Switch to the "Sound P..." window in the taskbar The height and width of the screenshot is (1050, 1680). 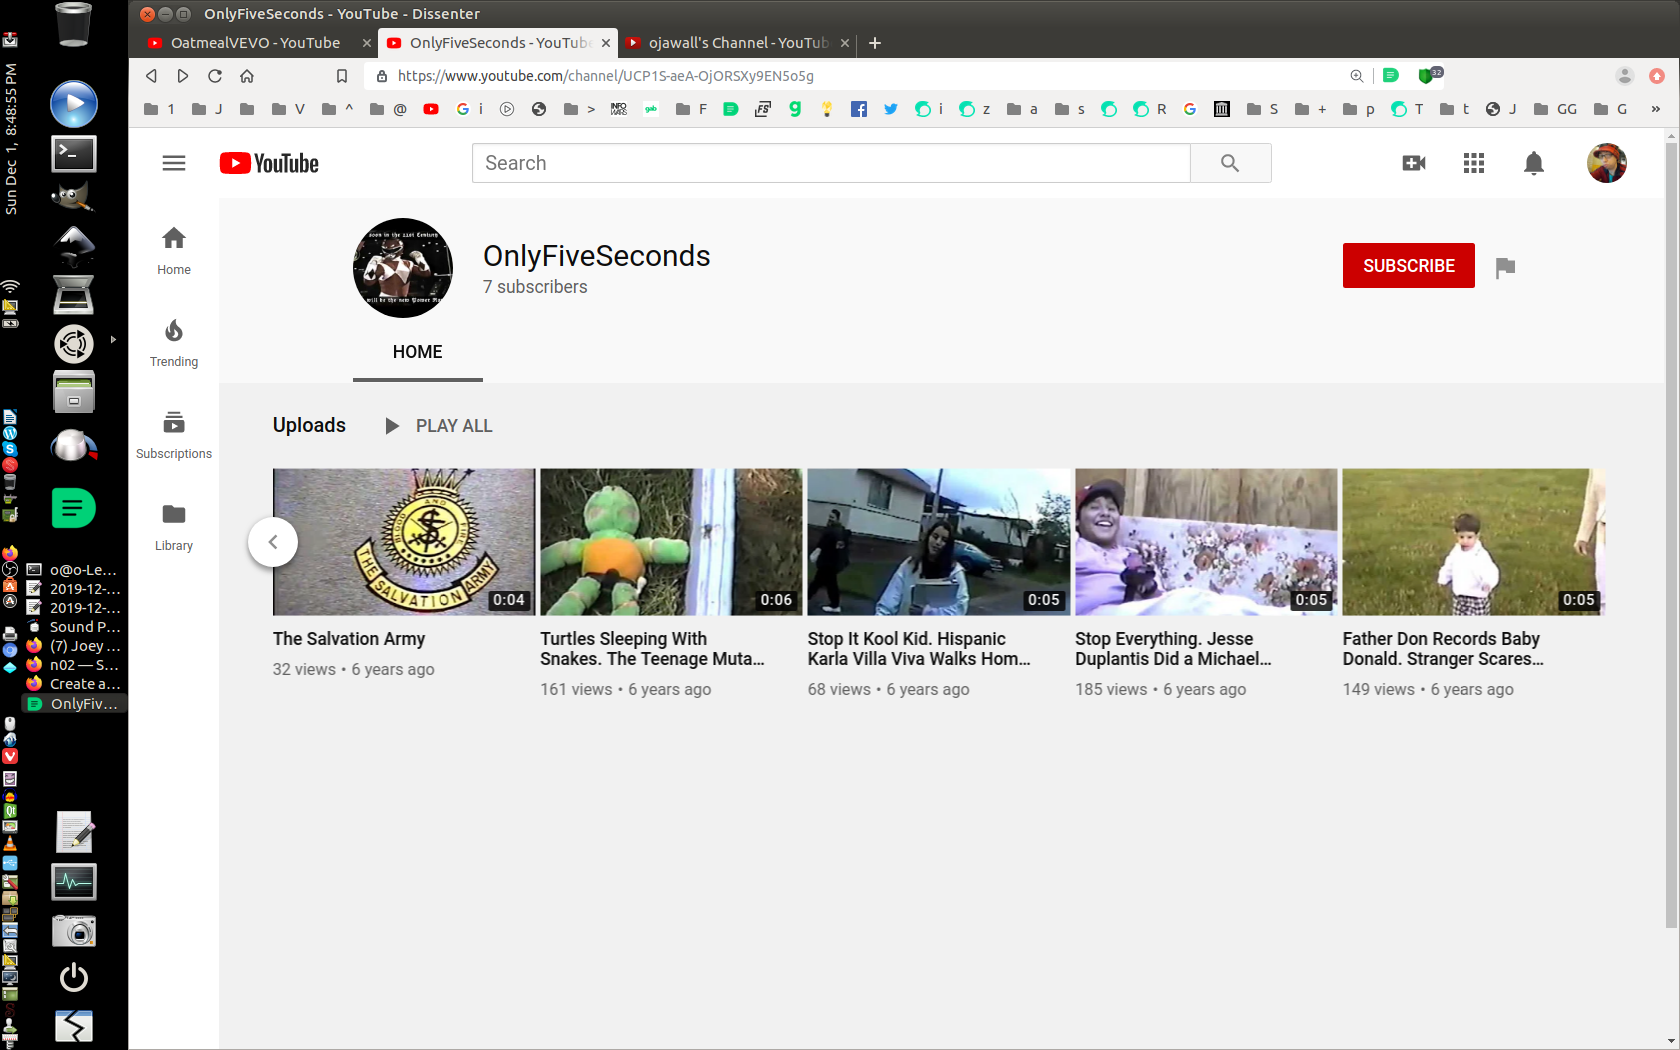click(x=74, y=627)
